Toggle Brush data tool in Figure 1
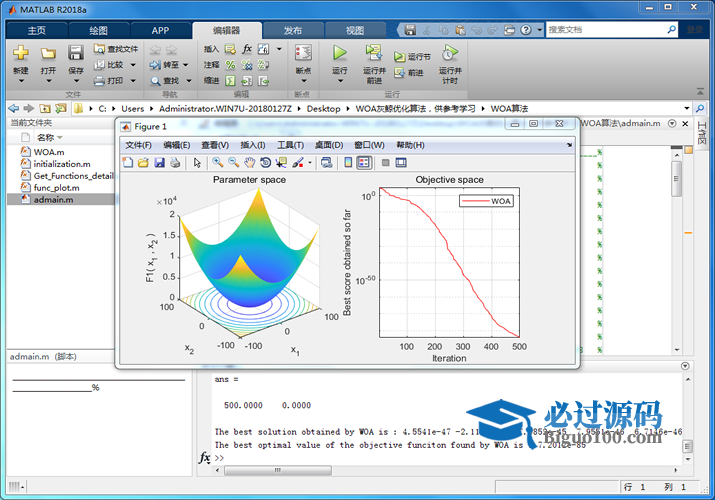This screenshot has height=500, width=715. pos(298,163)
